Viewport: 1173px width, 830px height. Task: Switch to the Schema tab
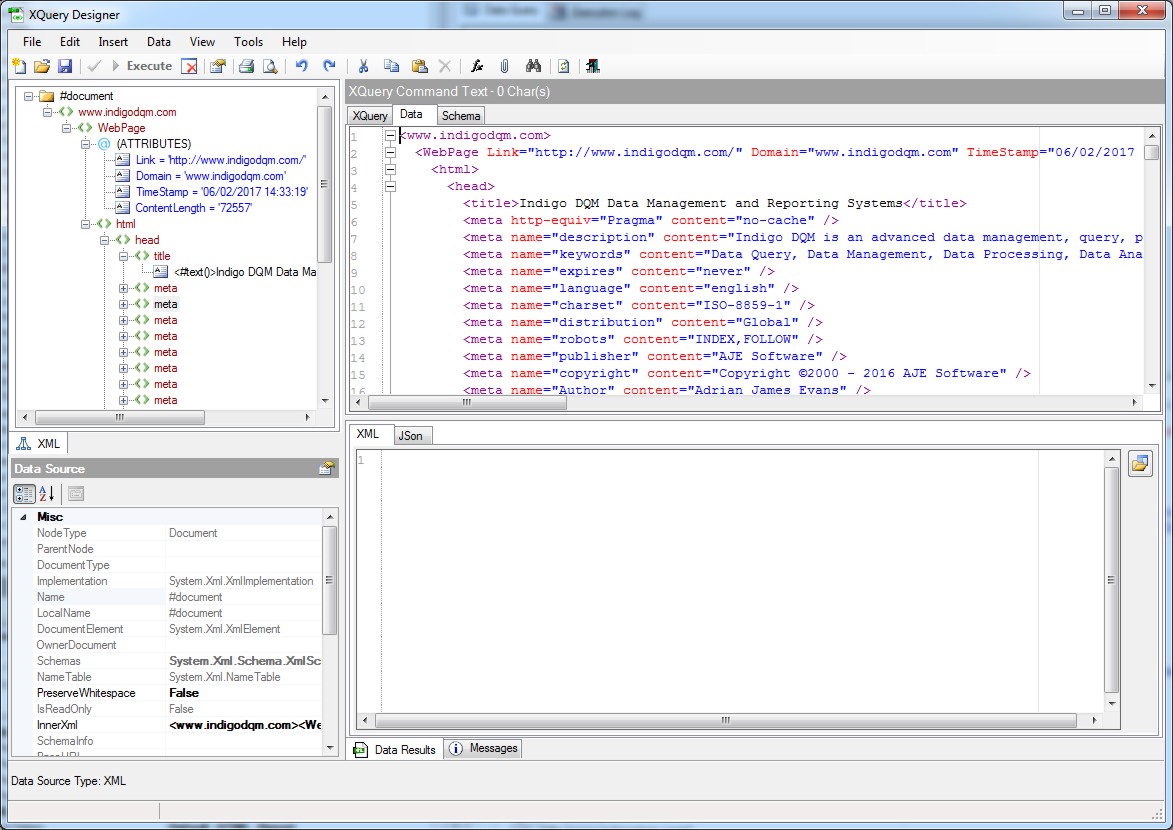pyautogui.click(x=461, y=116)
